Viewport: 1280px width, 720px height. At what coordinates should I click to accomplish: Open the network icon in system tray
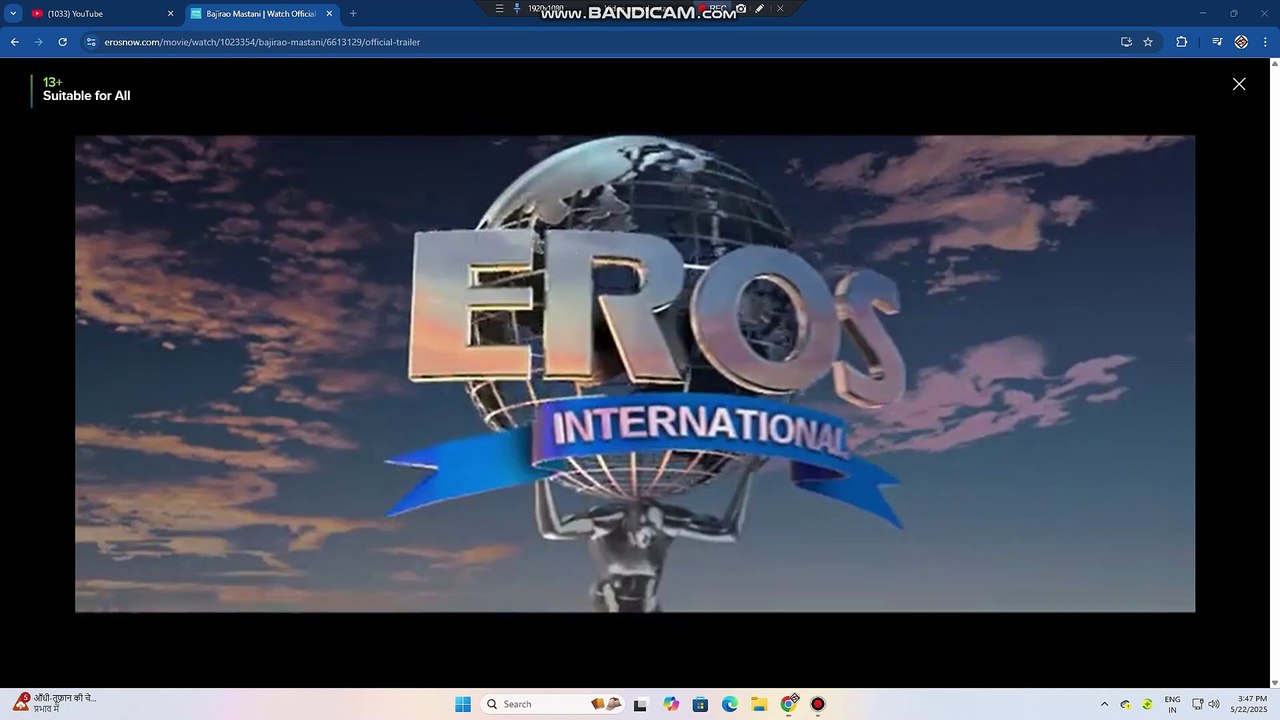pyautogui.click(x=1198, y=704)
